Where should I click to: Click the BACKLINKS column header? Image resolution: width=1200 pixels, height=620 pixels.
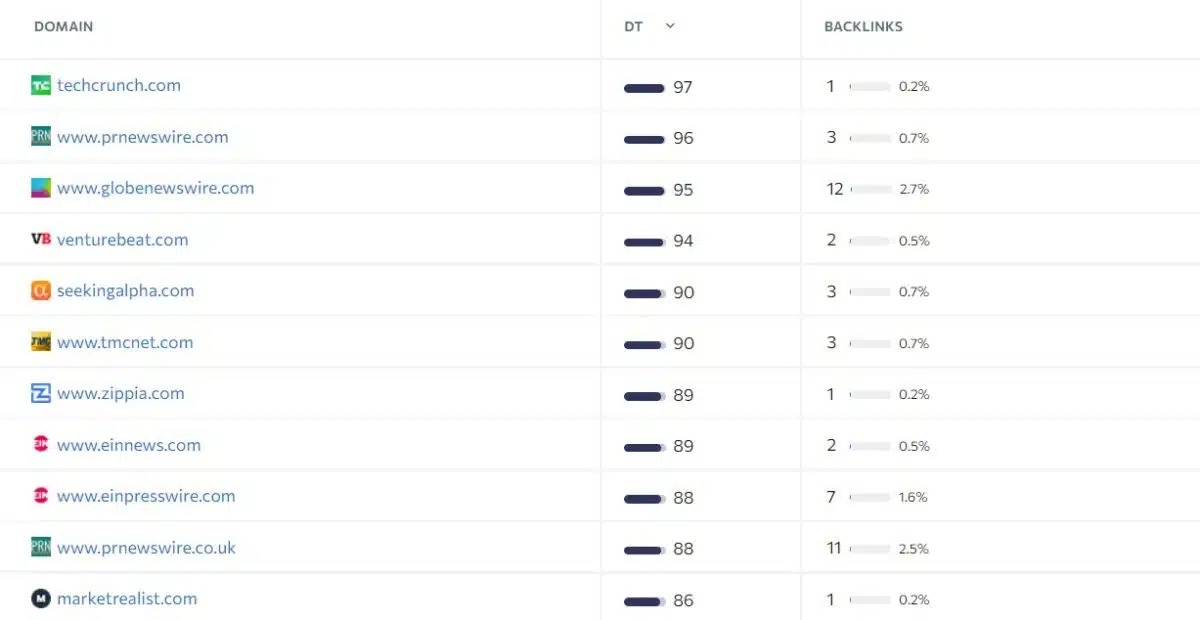(863, 27)
